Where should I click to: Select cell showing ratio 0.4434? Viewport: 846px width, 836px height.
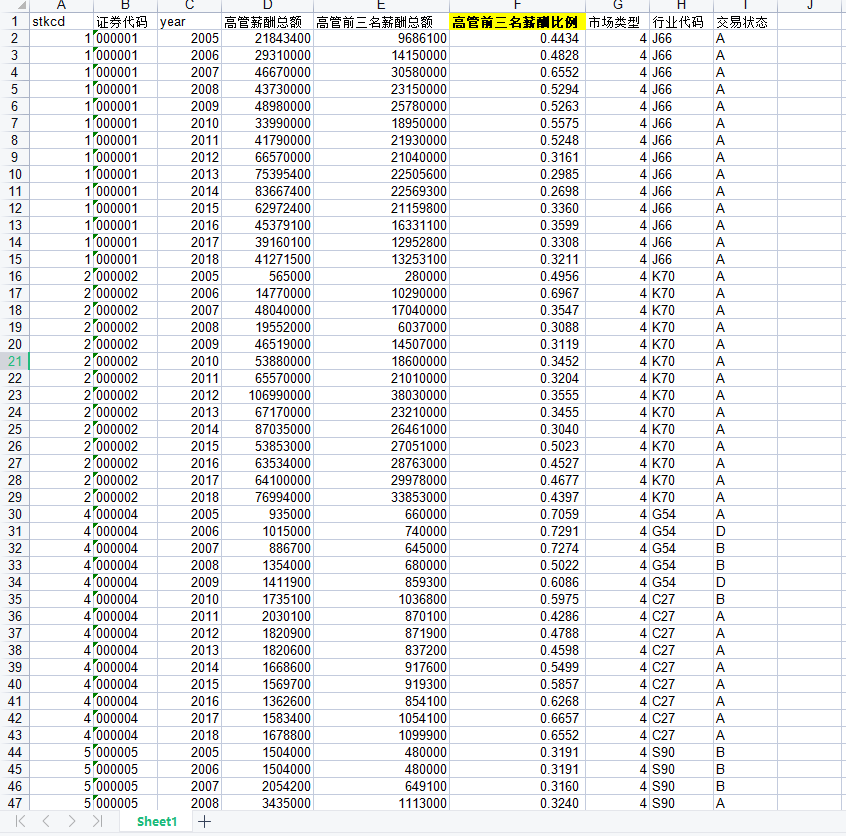(x=517, y=38)
